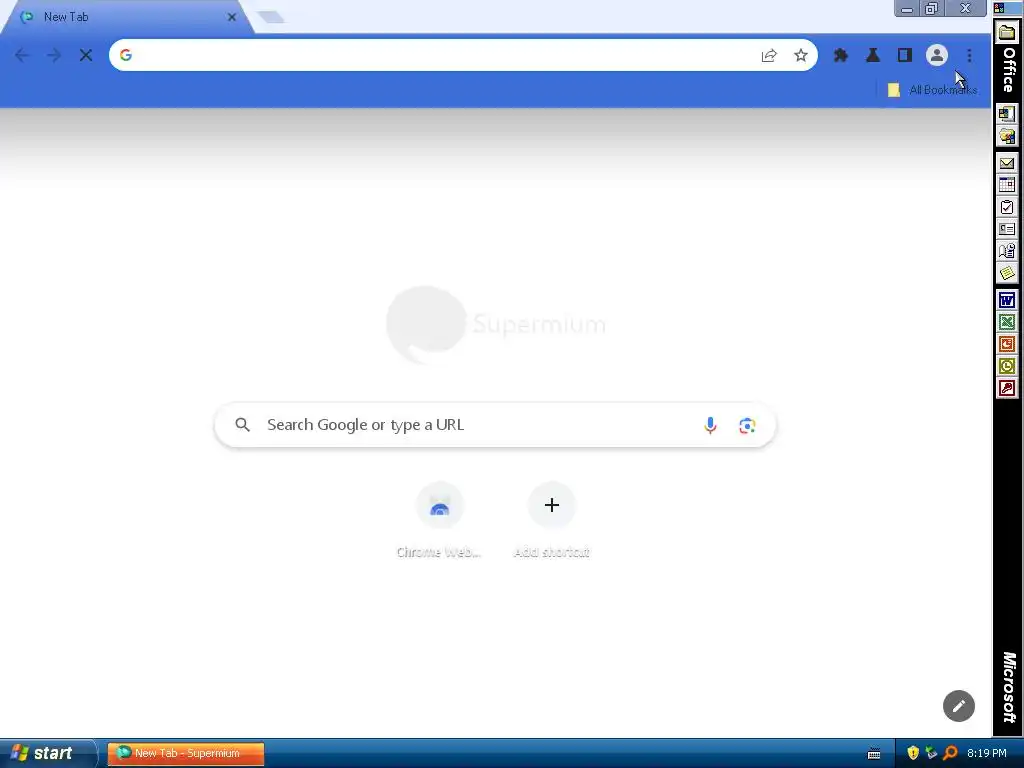1024x768 pixels.
Task: Select New Tab - Supermium taskbar button
Action: 186,753
